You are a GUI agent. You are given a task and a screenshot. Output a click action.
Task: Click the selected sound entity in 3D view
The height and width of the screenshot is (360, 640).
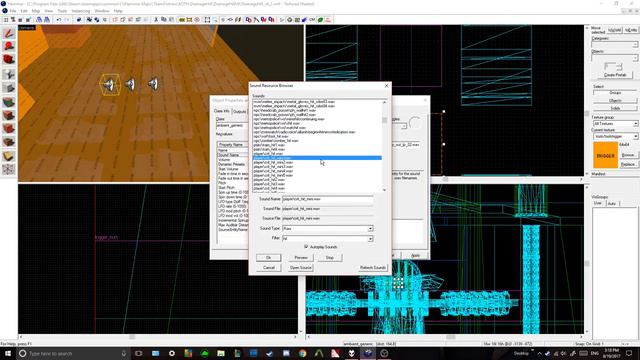[109, 84]
